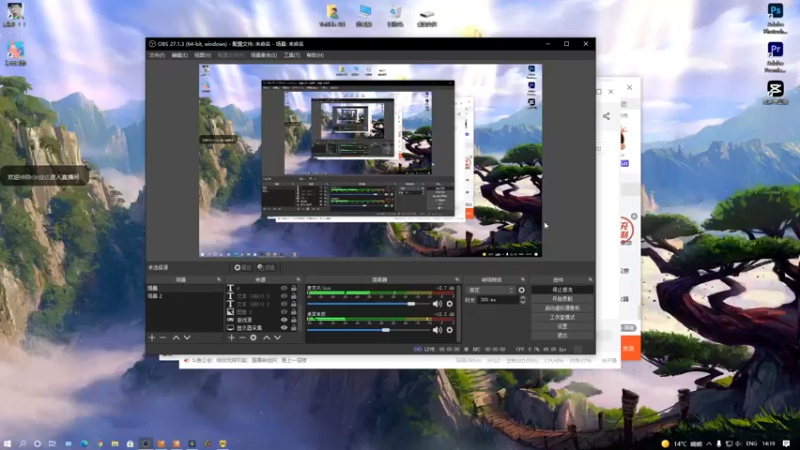
Task: Move the source down in Sources panel
Action: (x=278, y=338)
